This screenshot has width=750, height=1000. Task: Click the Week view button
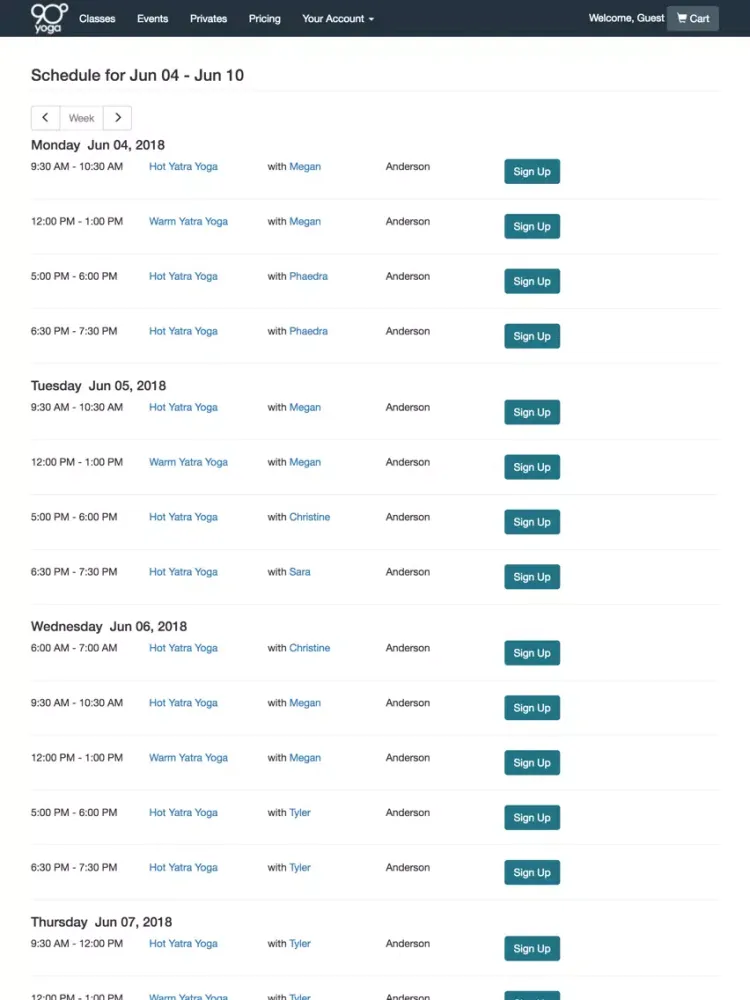(x=81, y=118)
